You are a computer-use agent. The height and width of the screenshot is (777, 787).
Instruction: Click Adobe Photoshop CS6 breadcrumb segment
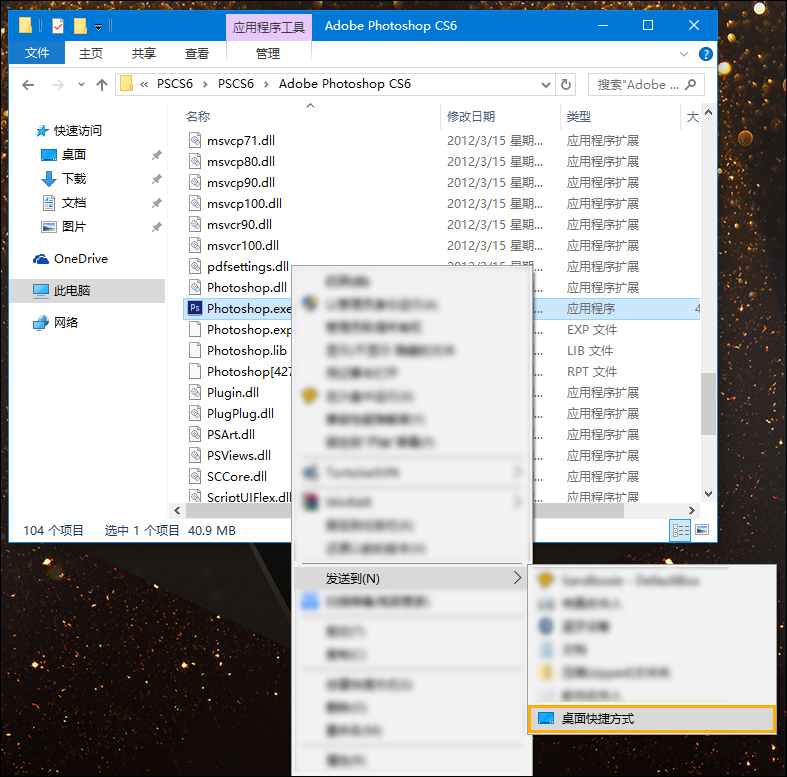pyautogui.click(x=344, y=84)
